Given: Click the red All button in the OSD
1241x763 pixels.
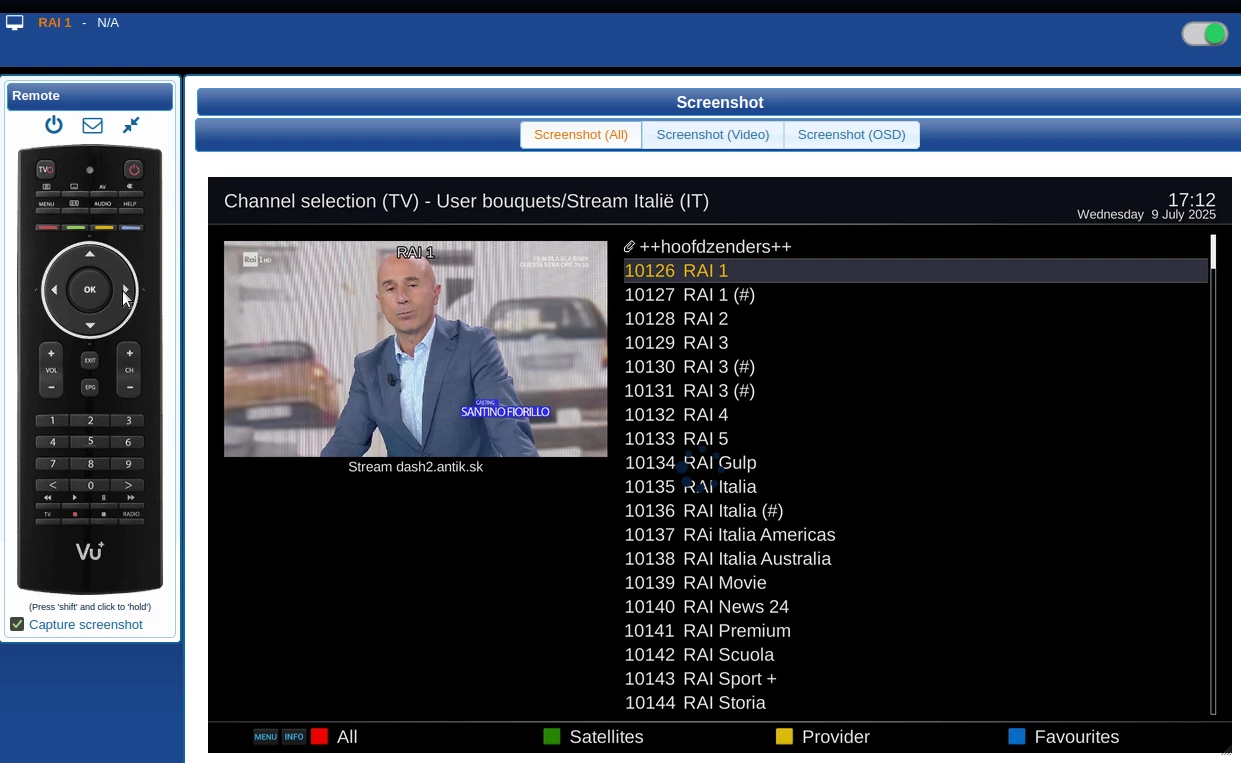Looking at the screenshot, I should (334, 737).
